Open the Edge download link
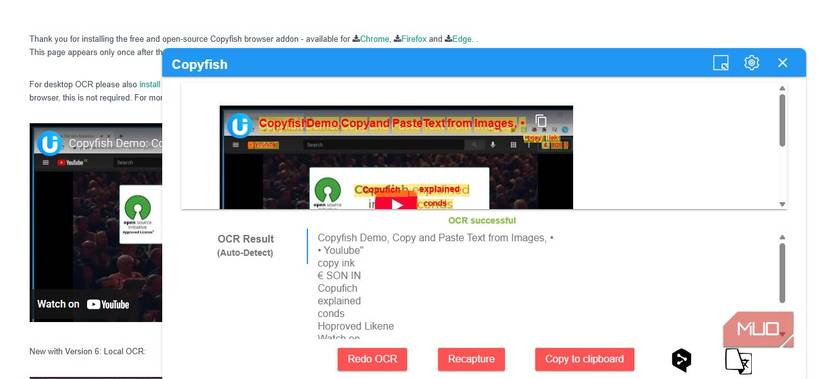The image size is (825, 379). point(462,39)
